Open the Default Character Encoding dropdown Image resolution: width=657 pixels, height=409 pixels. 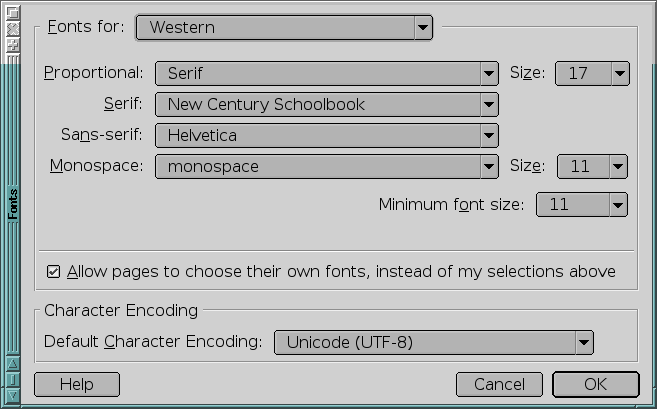click(434, 342)
